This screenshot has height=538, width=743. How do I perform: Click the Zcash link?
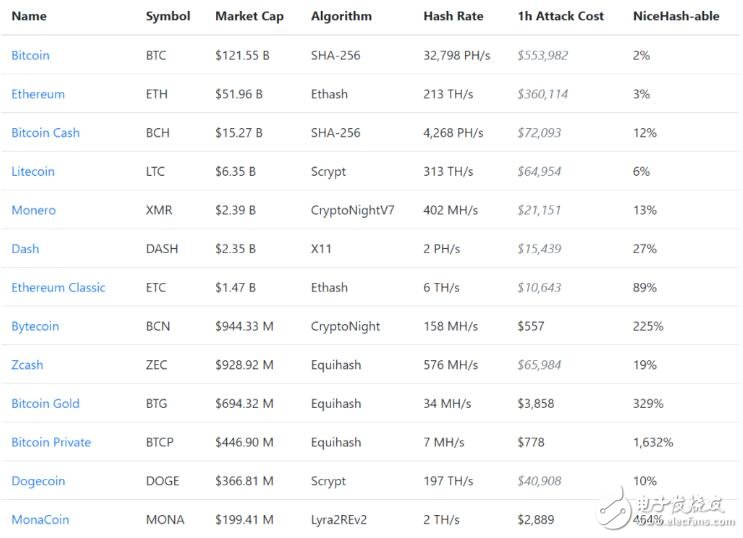tap(27, 365)
